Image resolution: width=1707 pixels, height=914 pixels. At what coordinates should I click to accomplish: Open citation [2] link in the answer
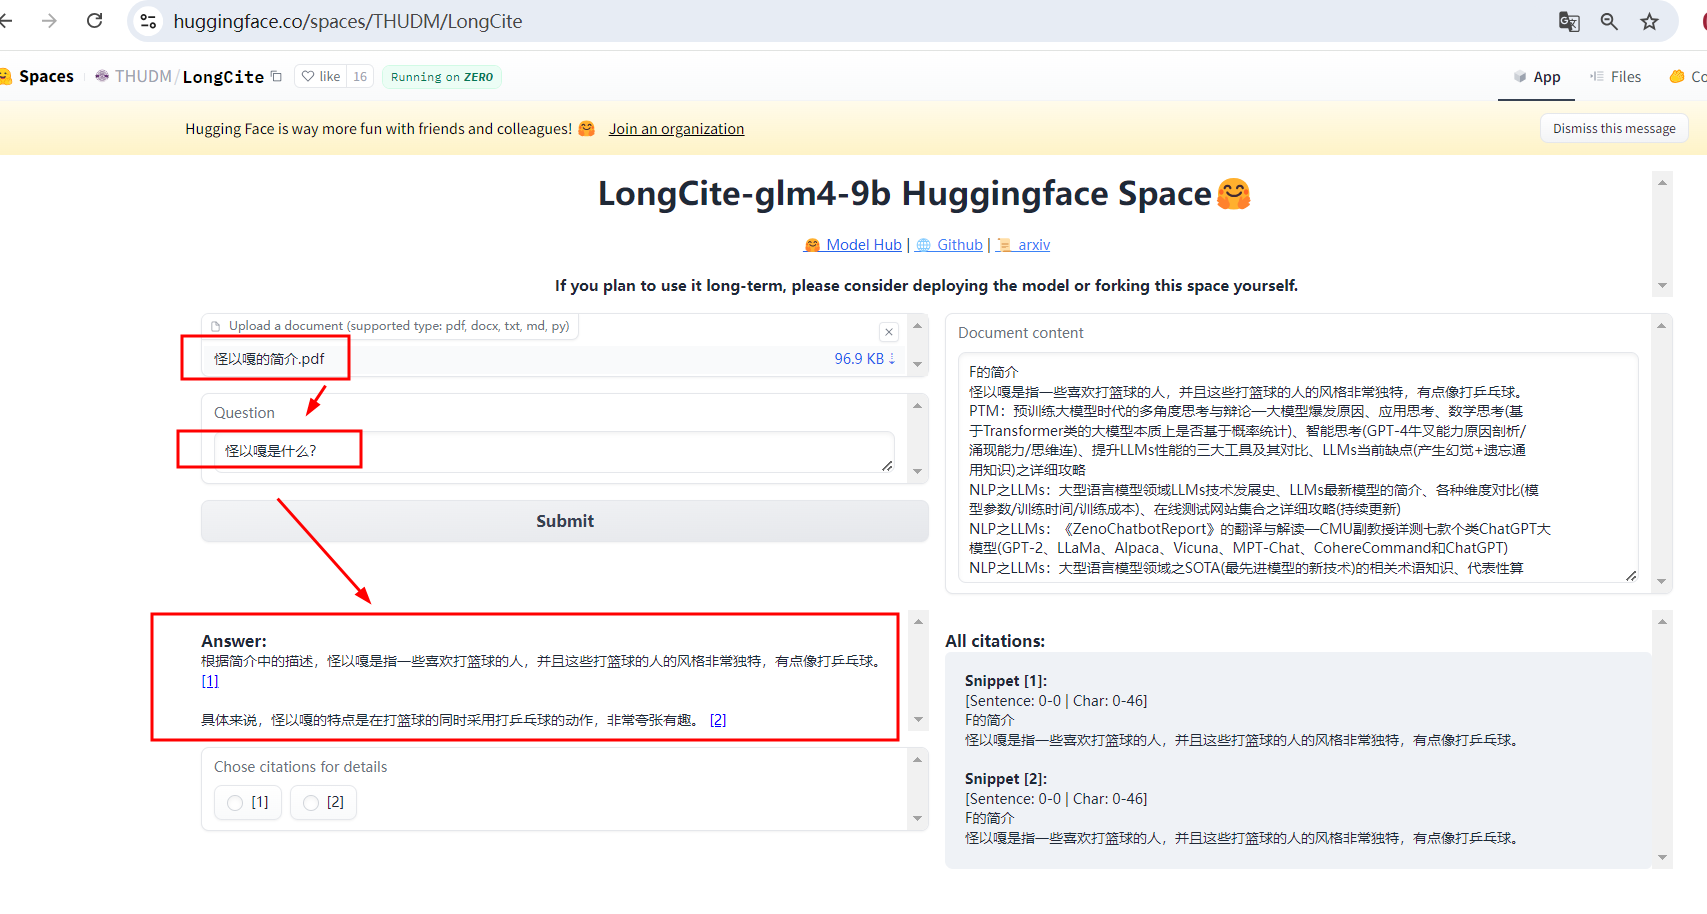(718, 719)
